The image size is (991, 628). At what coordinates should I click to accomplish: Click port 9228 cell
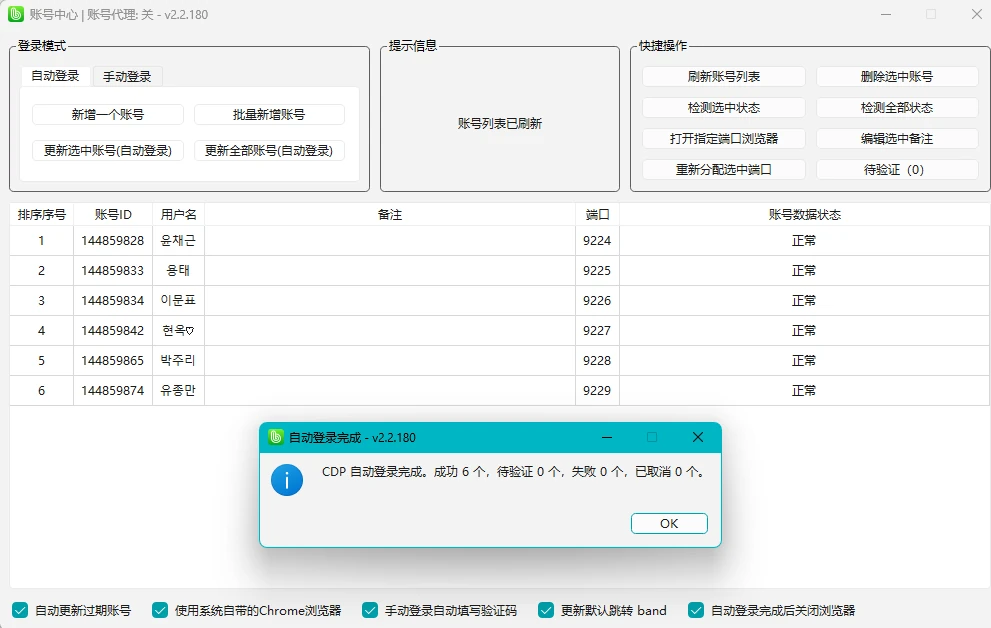pyautogui.click(x=597, y=361)
